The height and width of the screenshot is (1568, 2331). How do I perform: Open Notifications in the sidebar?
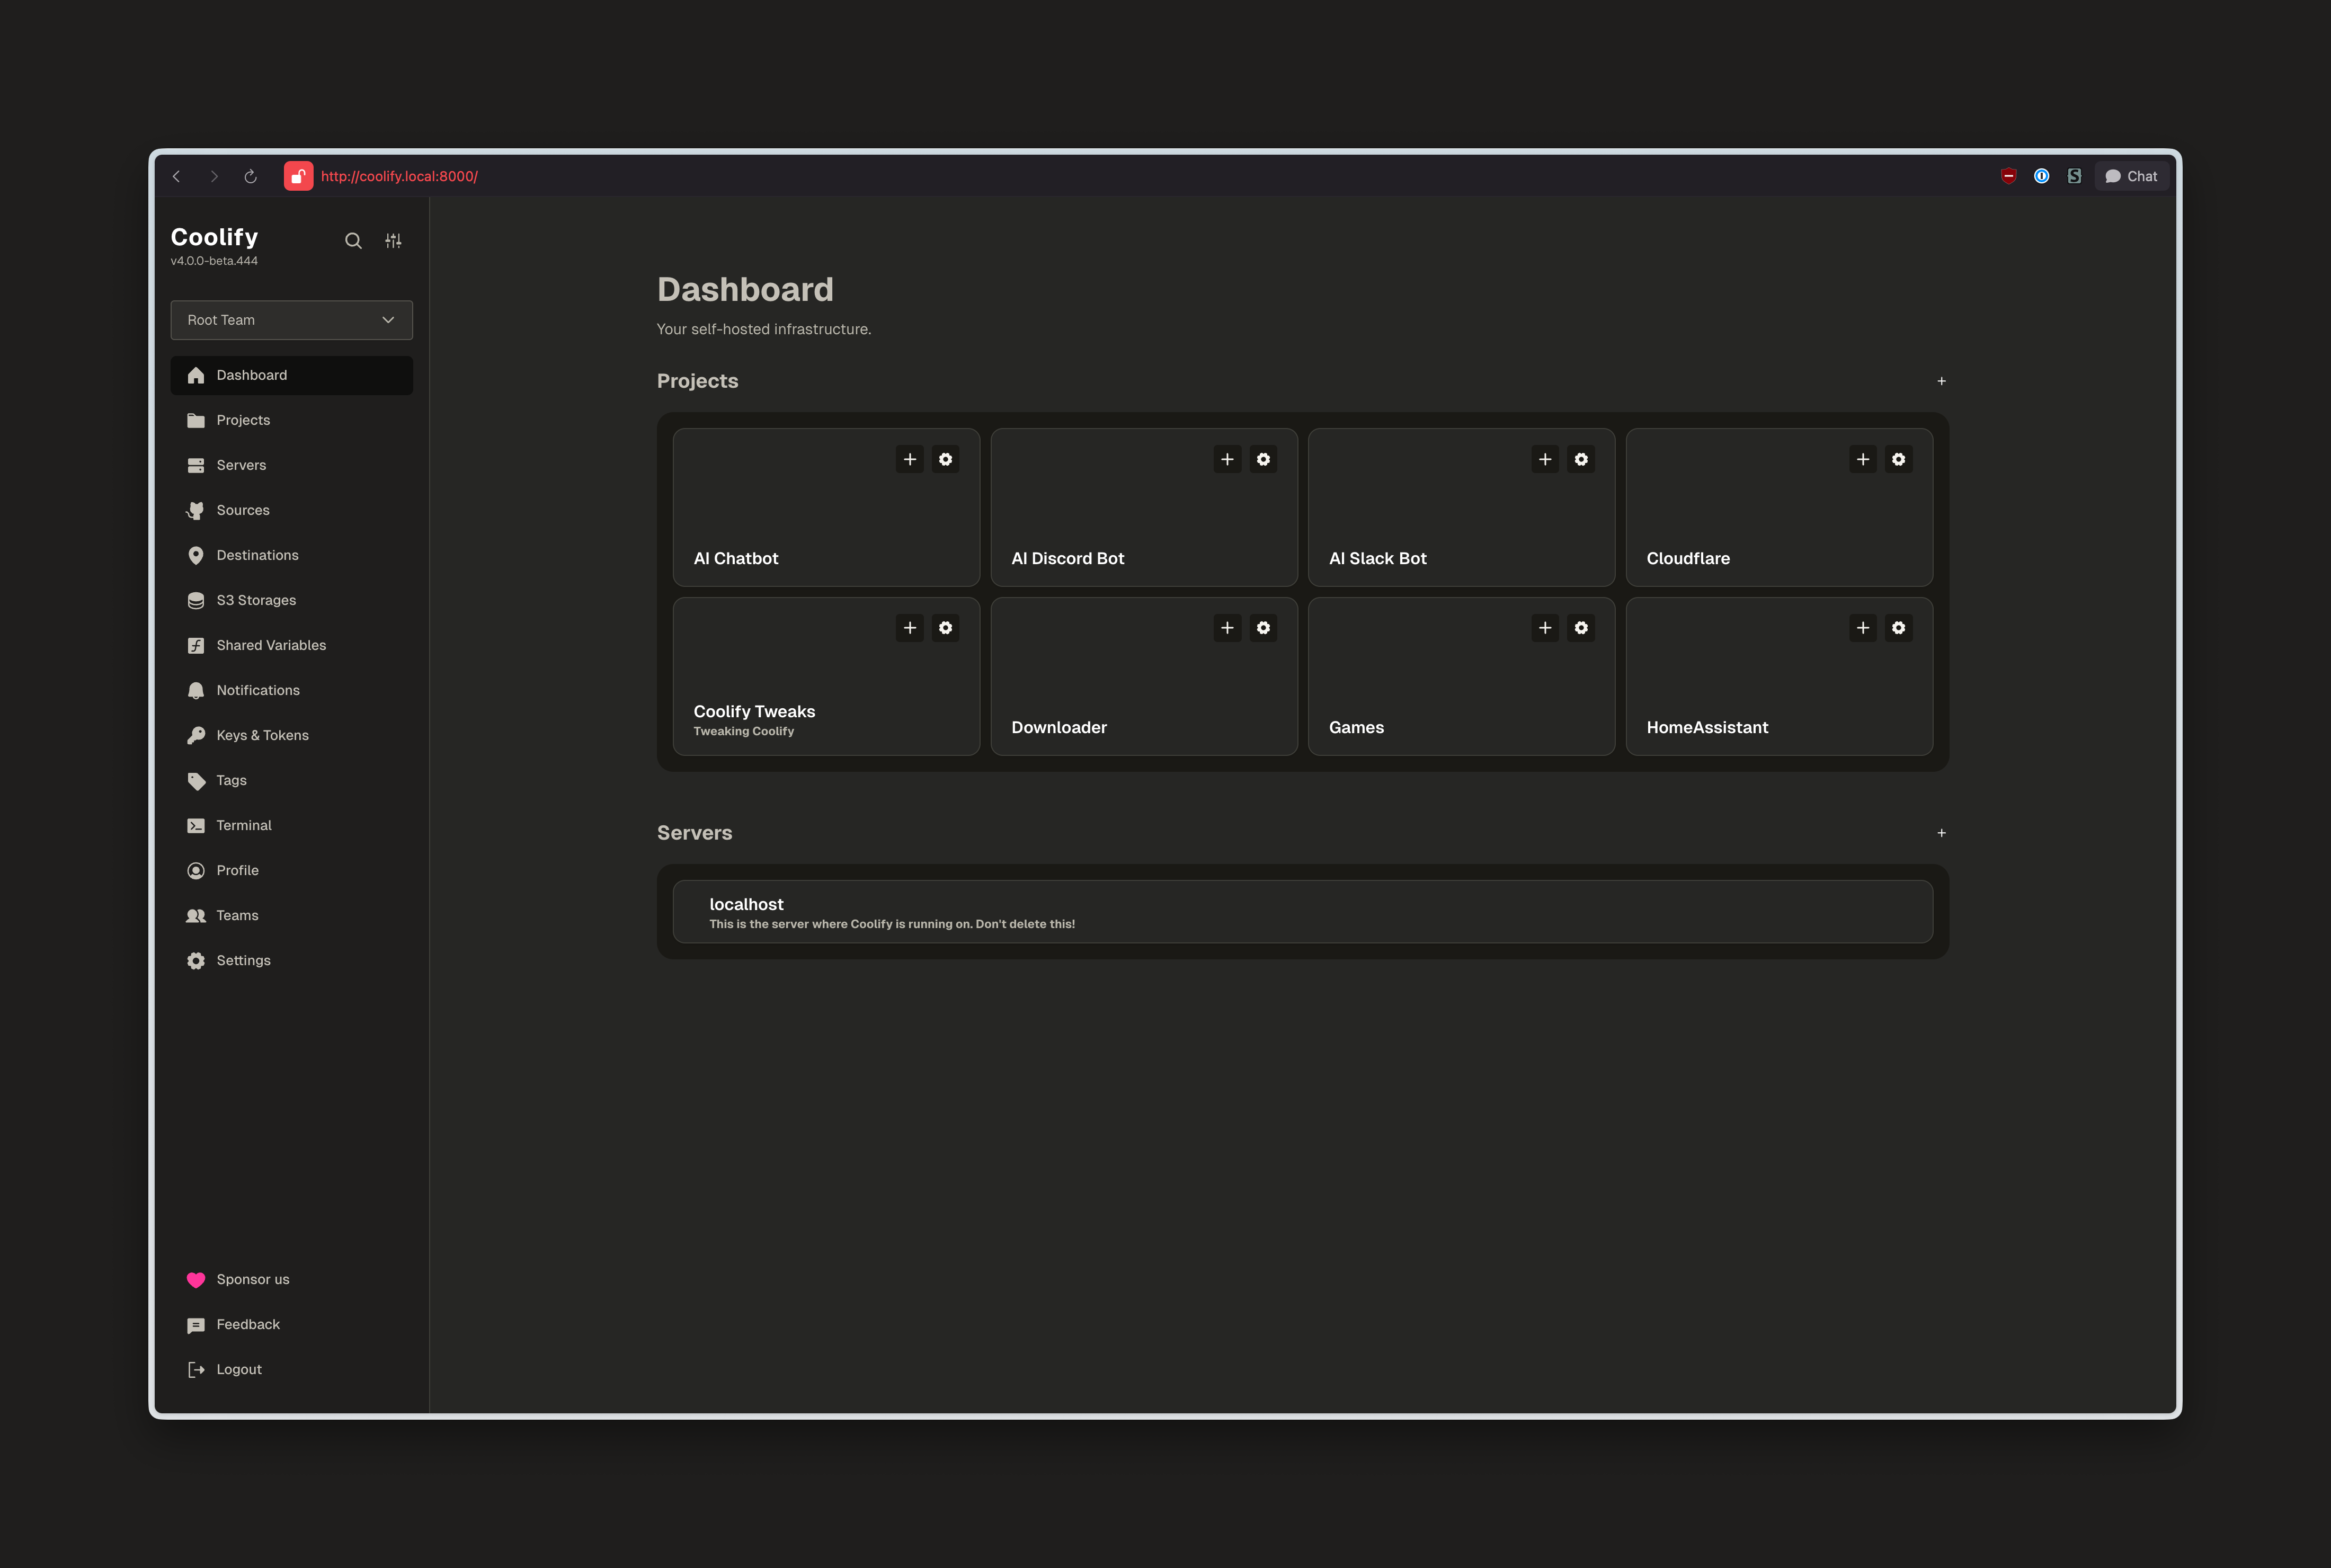[x=257, y=690]
